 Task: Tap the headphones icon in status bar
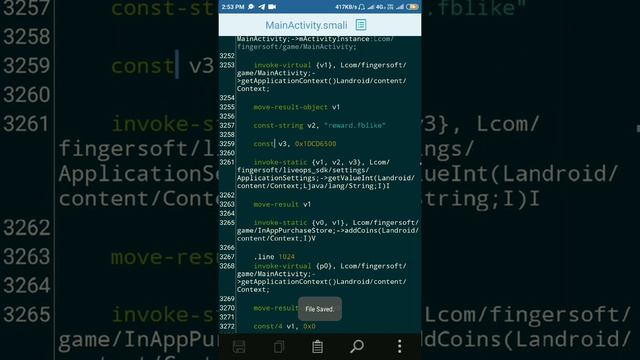click(x=361, y=7)
